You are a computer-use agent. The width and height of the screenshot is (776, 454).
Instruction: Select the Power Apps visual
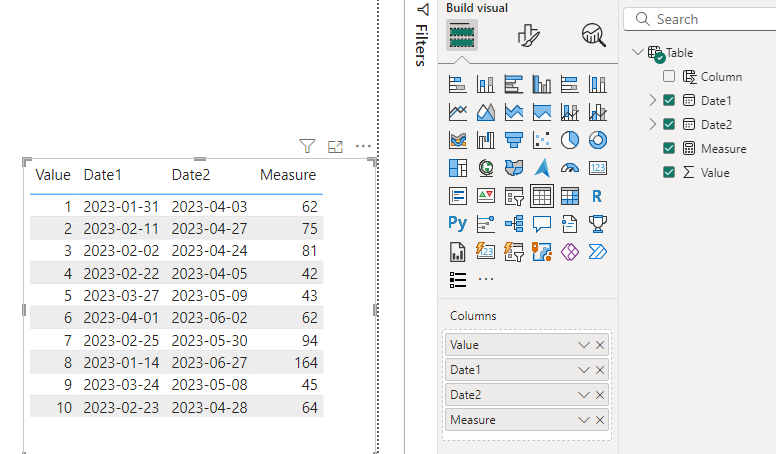[x=570, y=252]
